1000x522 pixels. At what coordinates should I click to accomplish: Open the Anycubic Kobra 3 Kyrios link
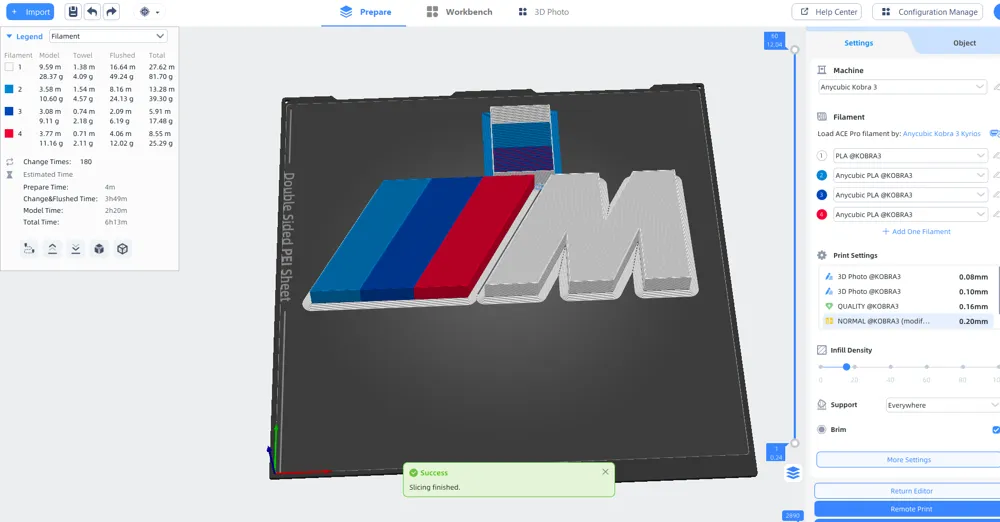(x=941, y=134)
